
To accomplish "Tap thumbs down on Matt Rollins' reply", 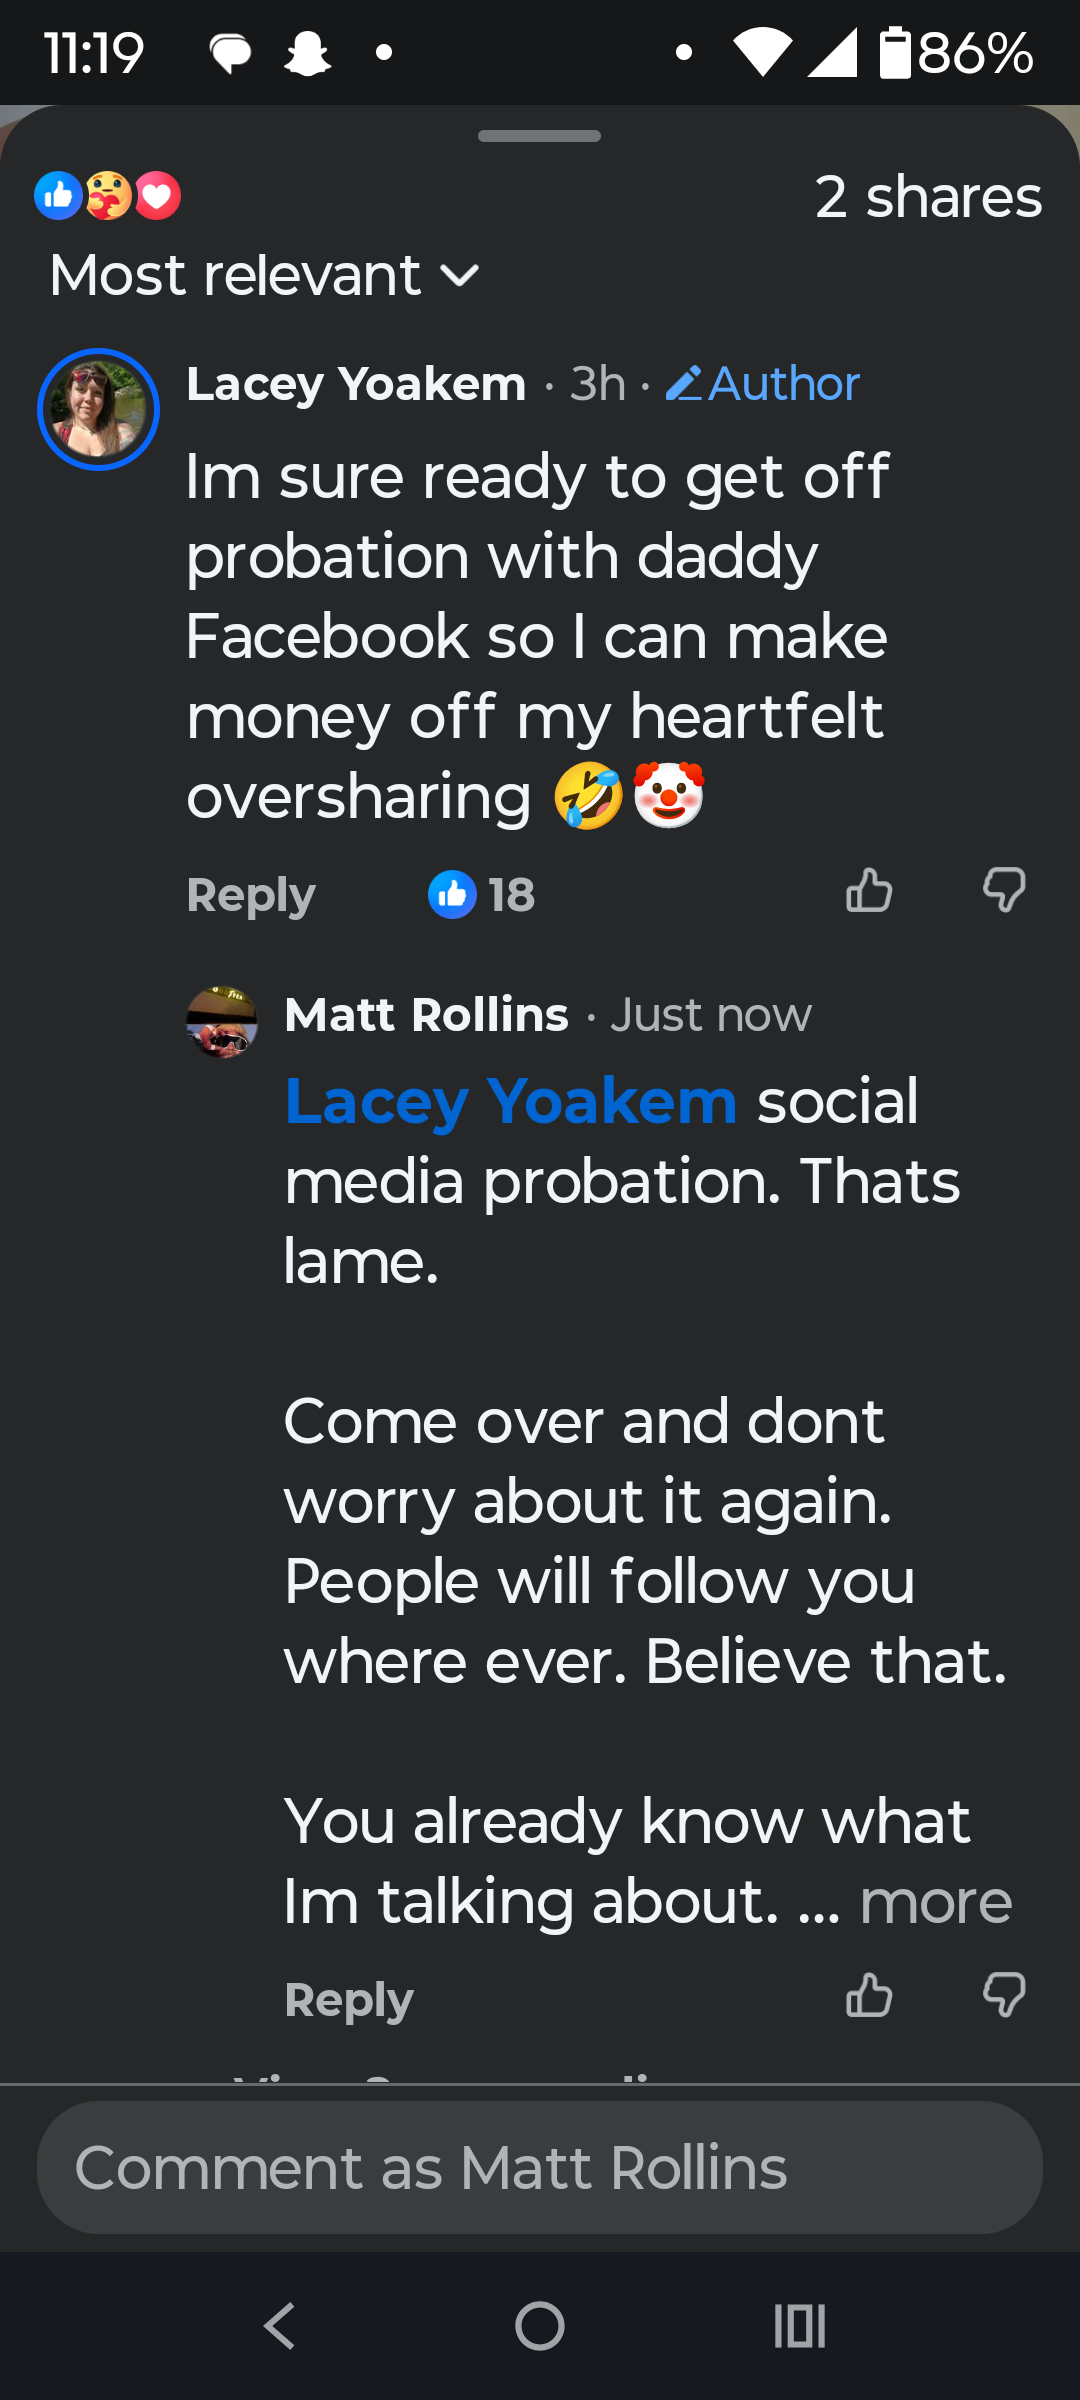I will point(1004,1995).
